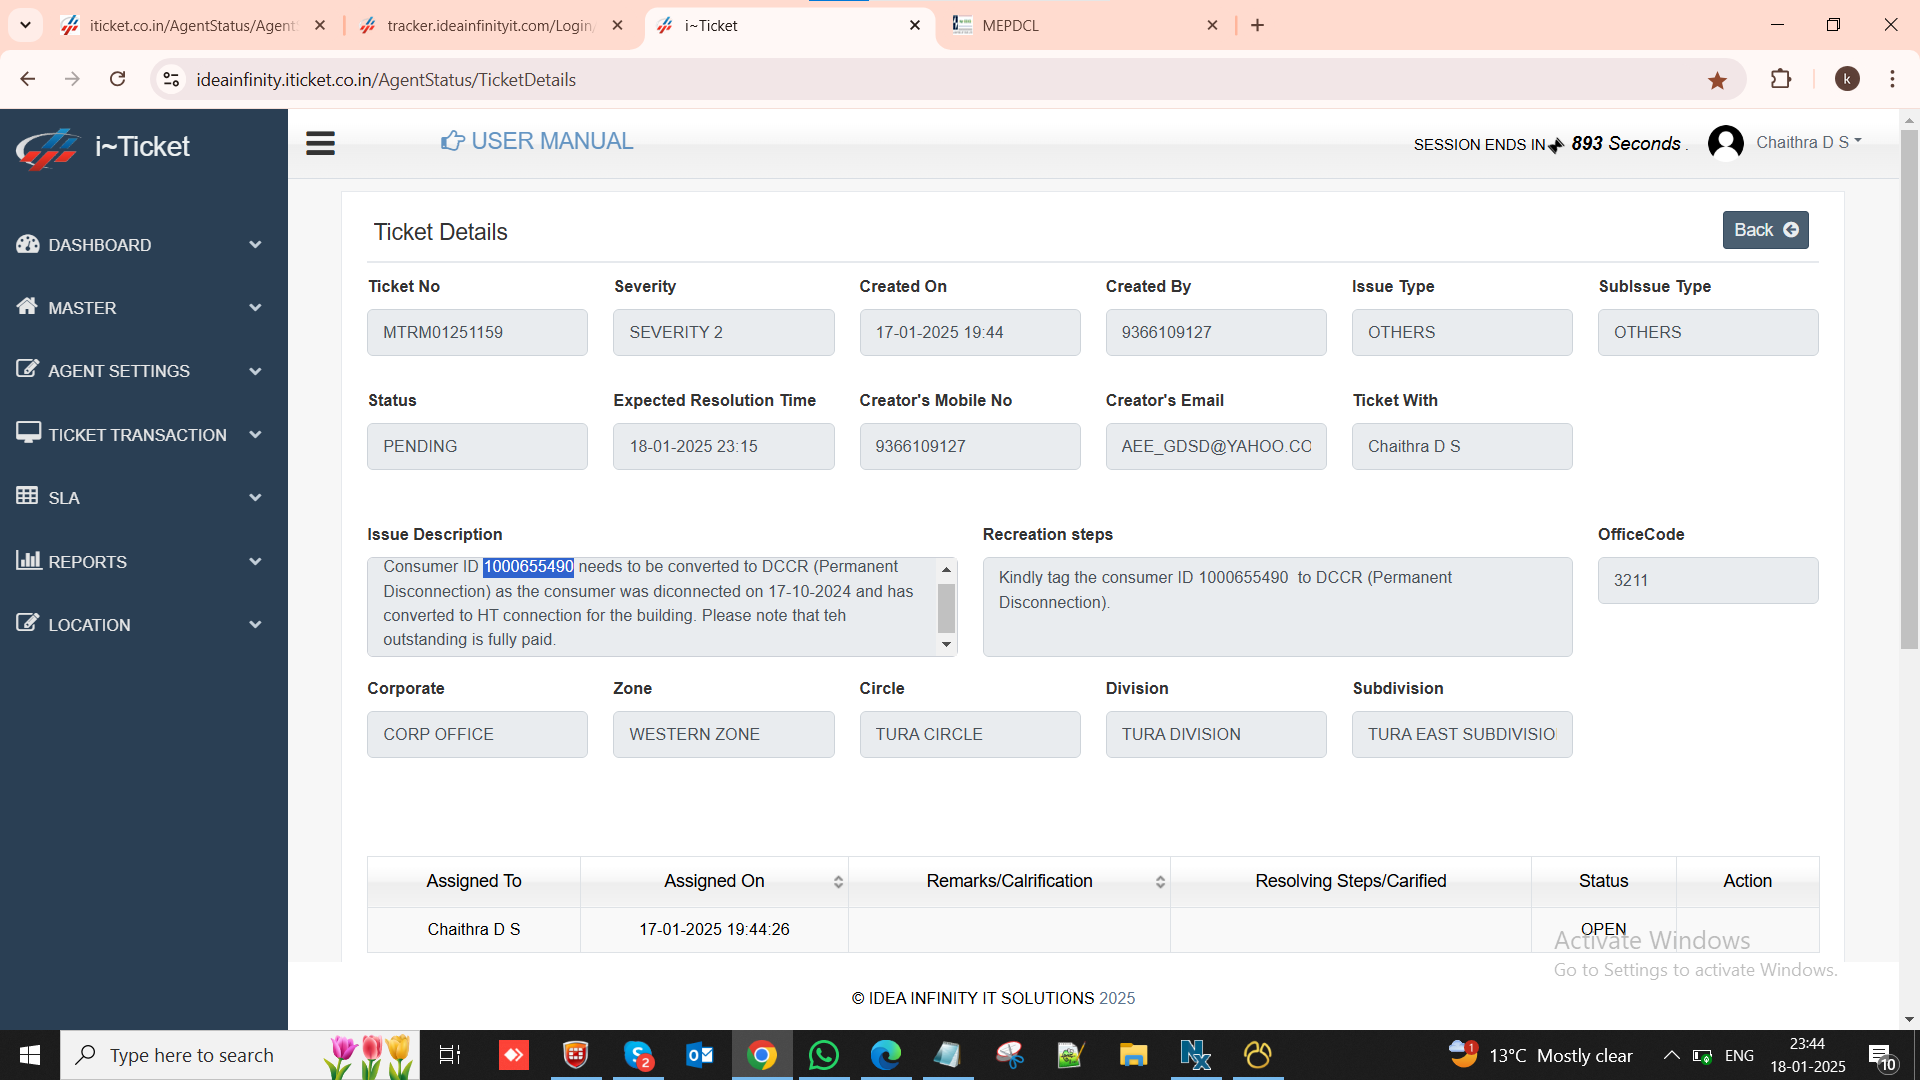Click the browser back arrow
This screenshot has width=1920, height=1080.
coord(28,79)
